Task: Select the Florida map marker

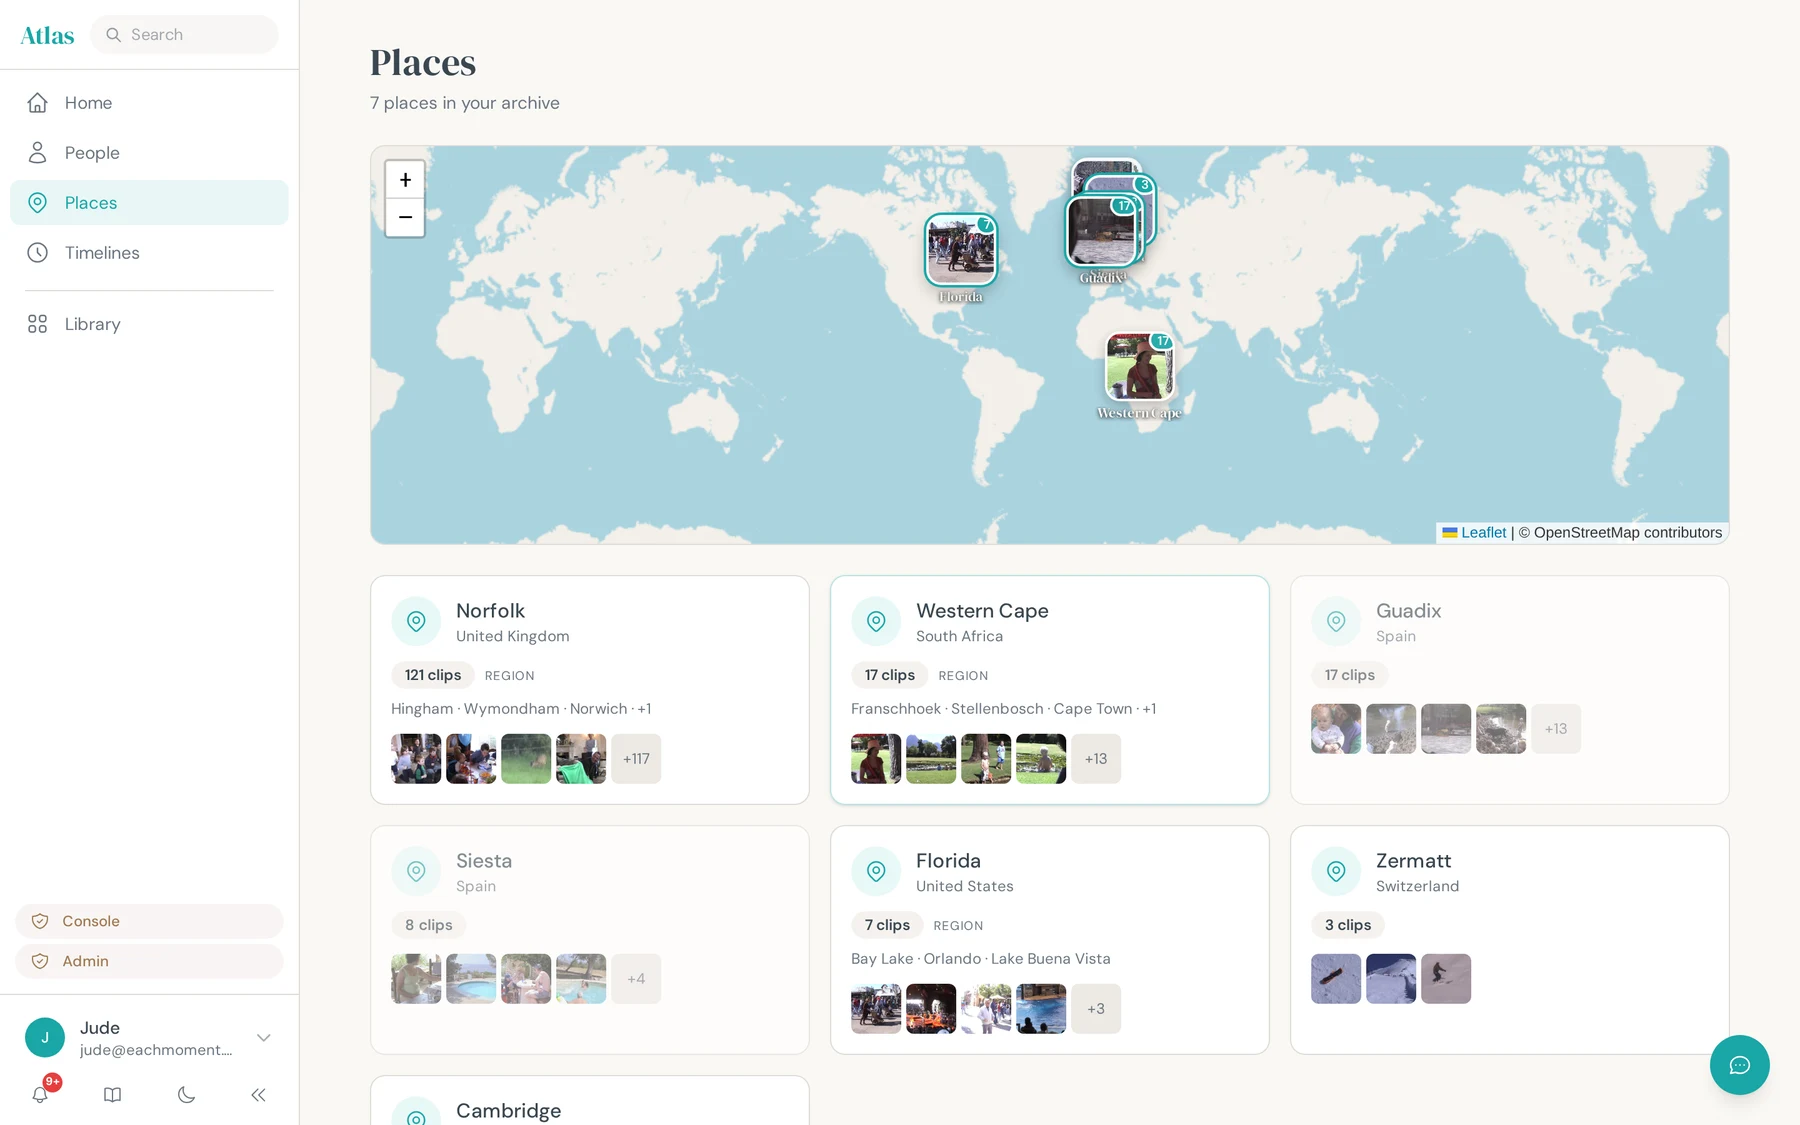Action: (961, 249)
